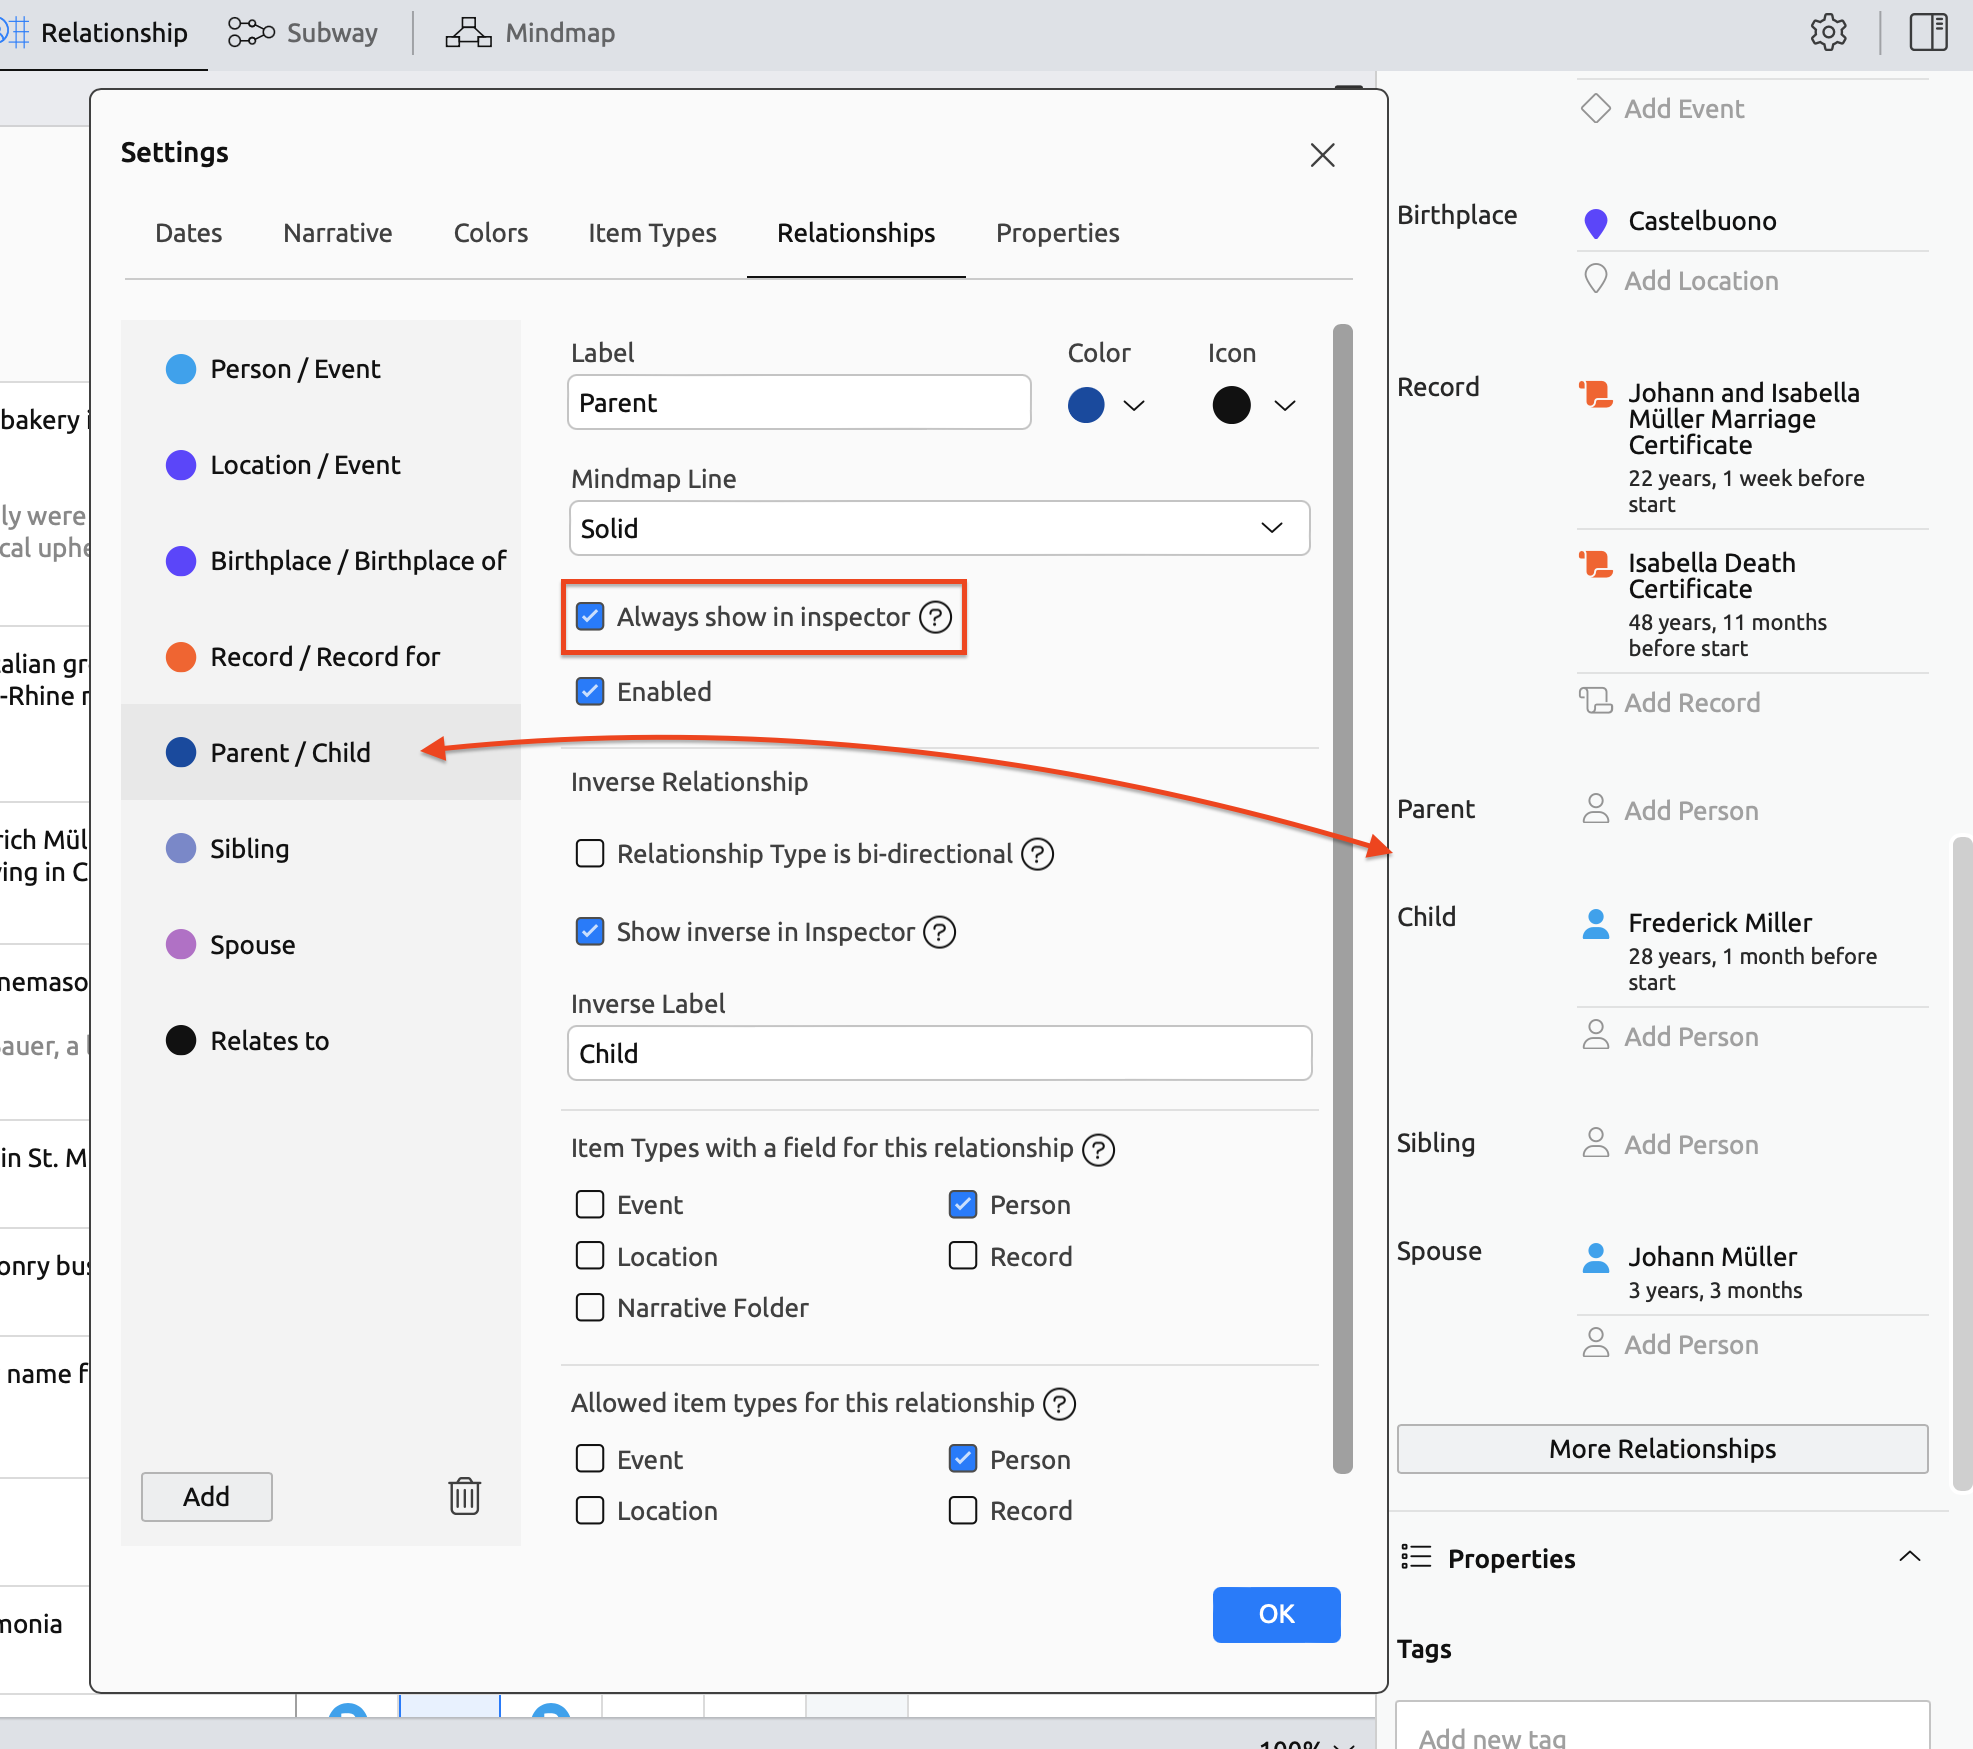Viewport: 1973px width, 1749px height.
Task: Click the OK button
Action: (1276, 1613)
